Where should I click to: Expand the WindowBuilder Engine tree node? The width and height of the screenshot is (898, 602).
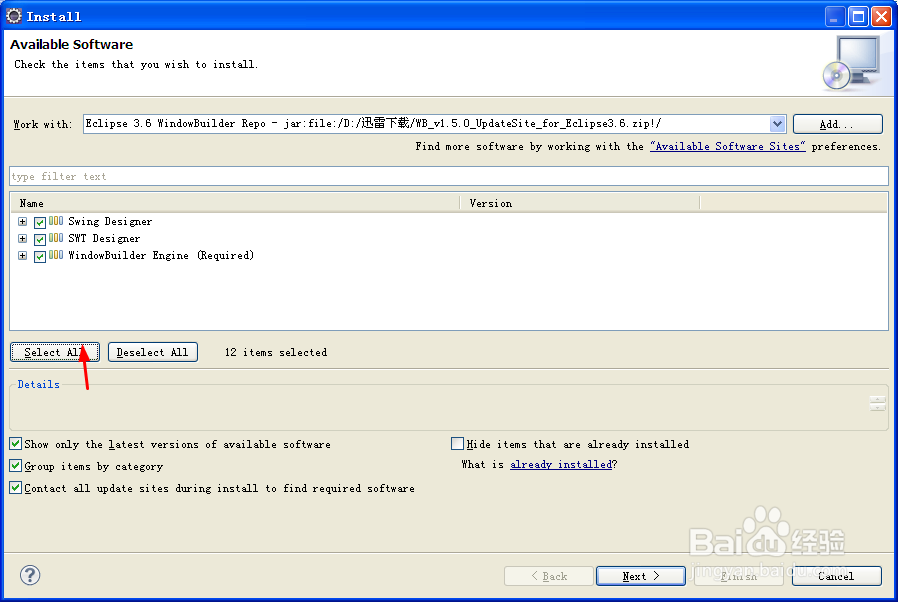tap(22, 256)
